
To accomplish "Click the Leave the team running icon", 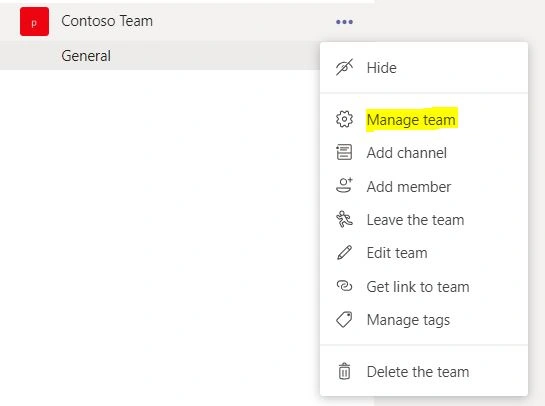I will (x=344, y=219).
